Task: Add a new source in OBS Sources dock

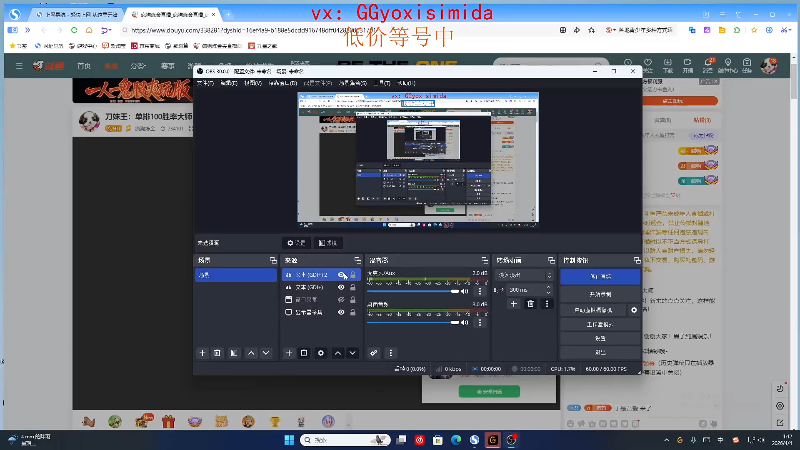Action: coord(289,353)
